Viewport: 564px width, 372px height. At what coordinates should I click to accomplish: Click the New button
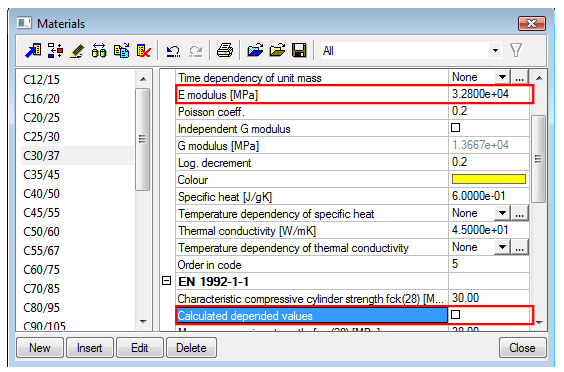(x=40, y=348)
